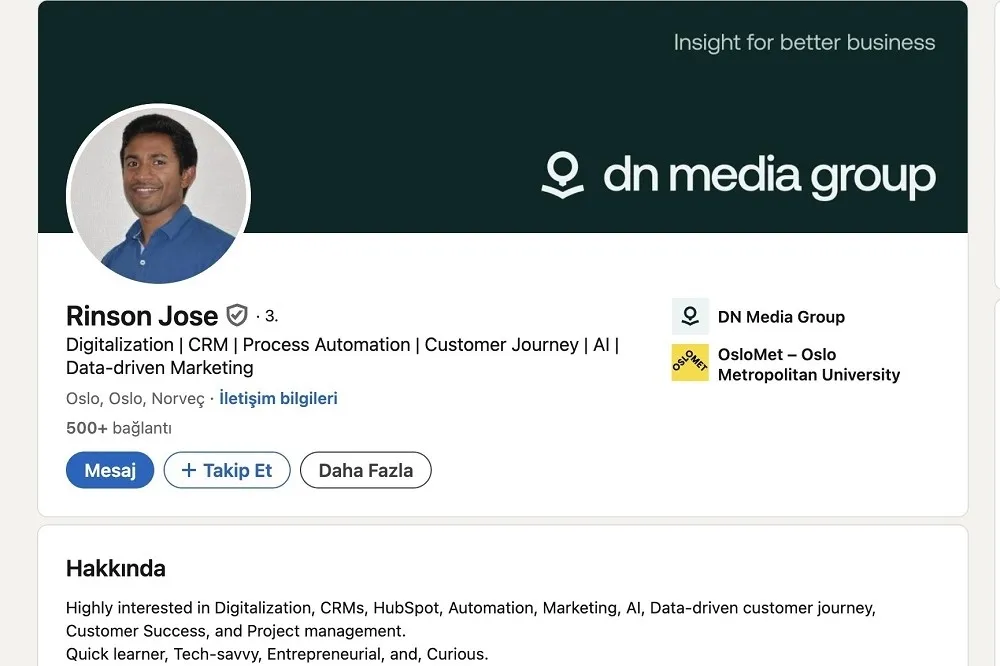The width and height of the screenshot is (1000, 666).
Task: Click the yellow OsloMet logo icon
Action: pyautogui.click(x=690, y=363)
